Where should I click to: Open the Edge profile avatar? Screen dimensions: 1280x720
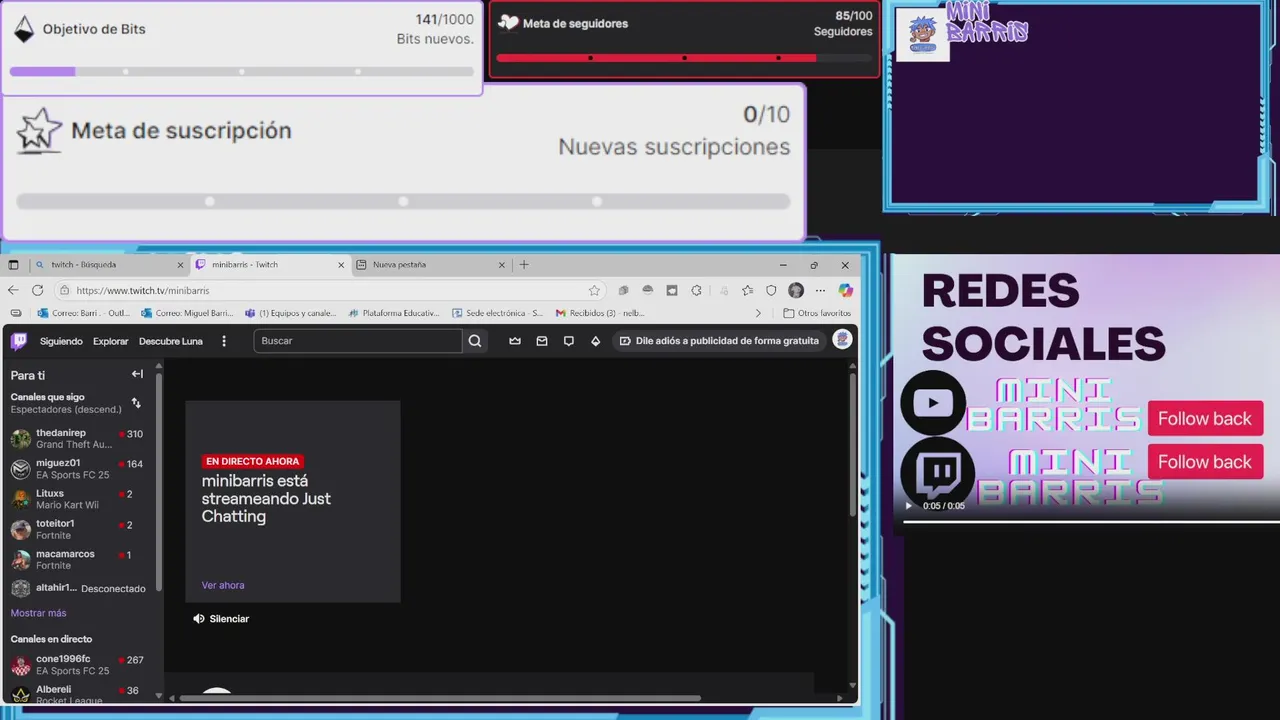click(796, 290)
